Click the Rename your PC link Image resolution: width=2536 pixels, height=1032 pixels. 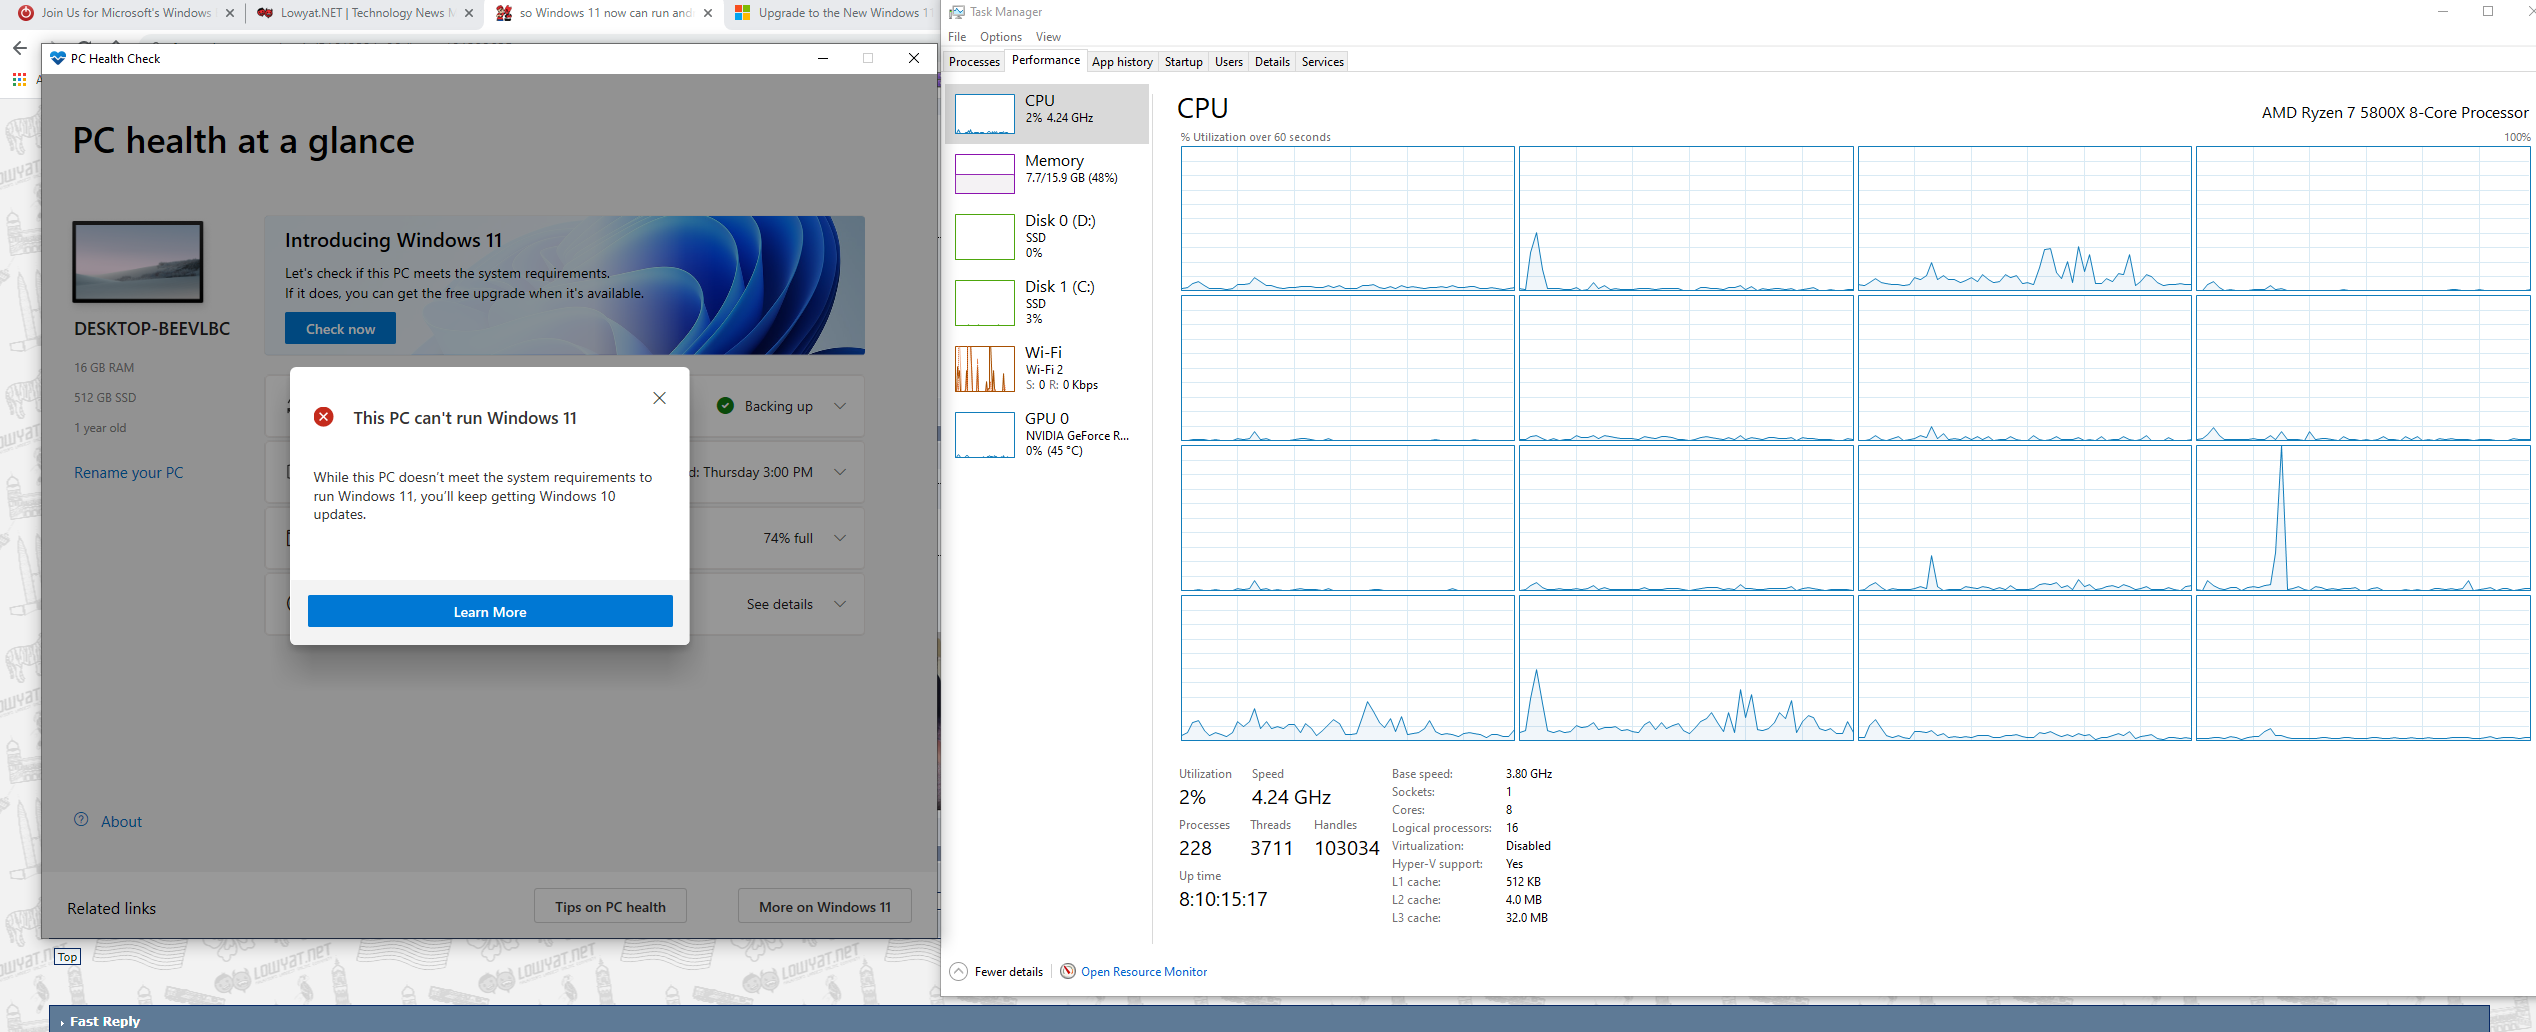coord(128,473)
